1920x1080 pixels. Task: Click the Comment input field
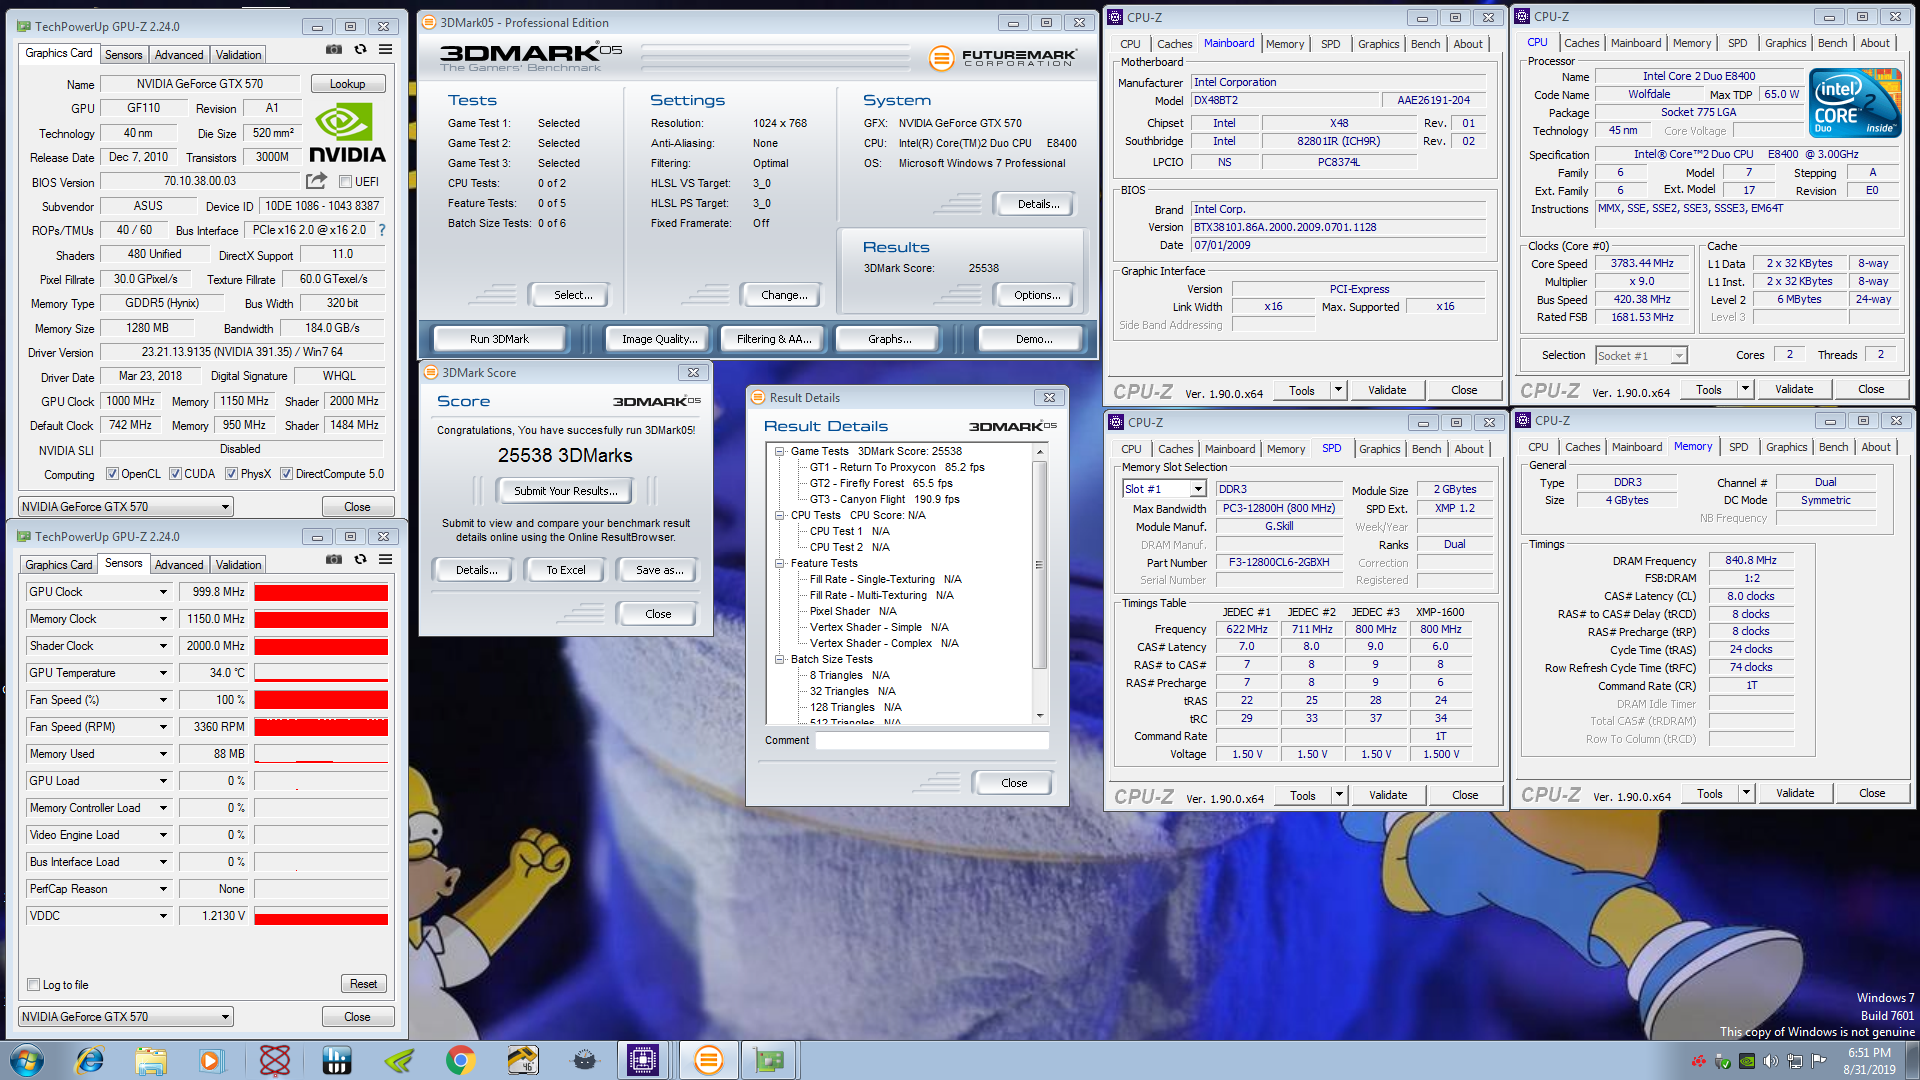[932, 741]
